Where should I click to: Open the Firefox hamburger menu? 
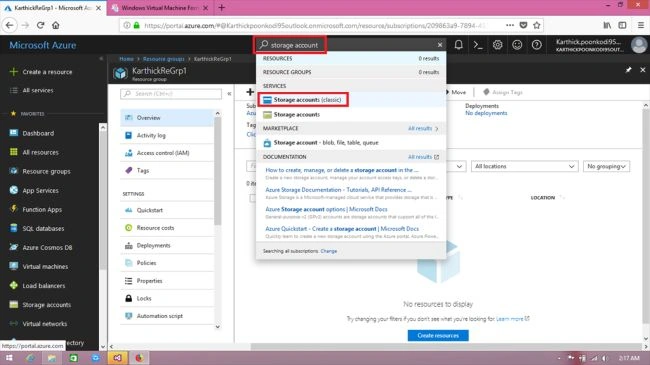[x=640, y=25]
